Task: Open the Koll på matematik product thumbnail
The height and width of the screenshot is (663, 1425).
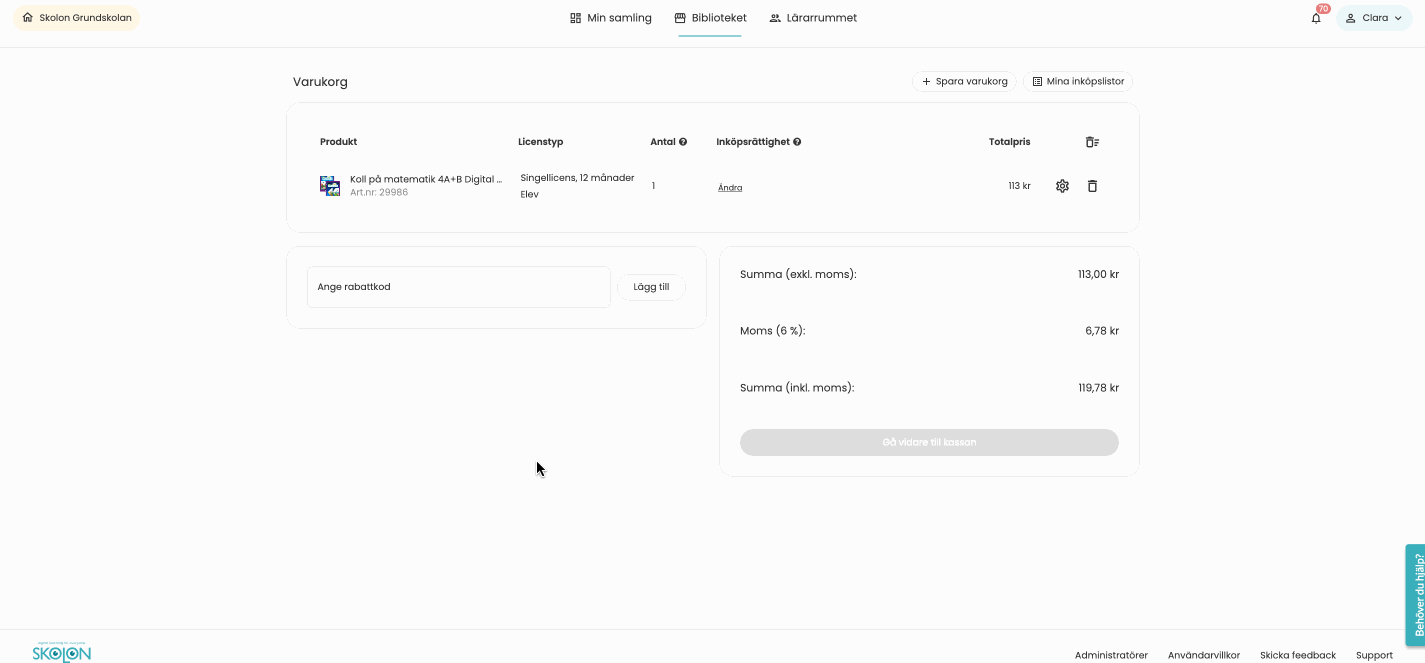Action: [x=329, y=185]
